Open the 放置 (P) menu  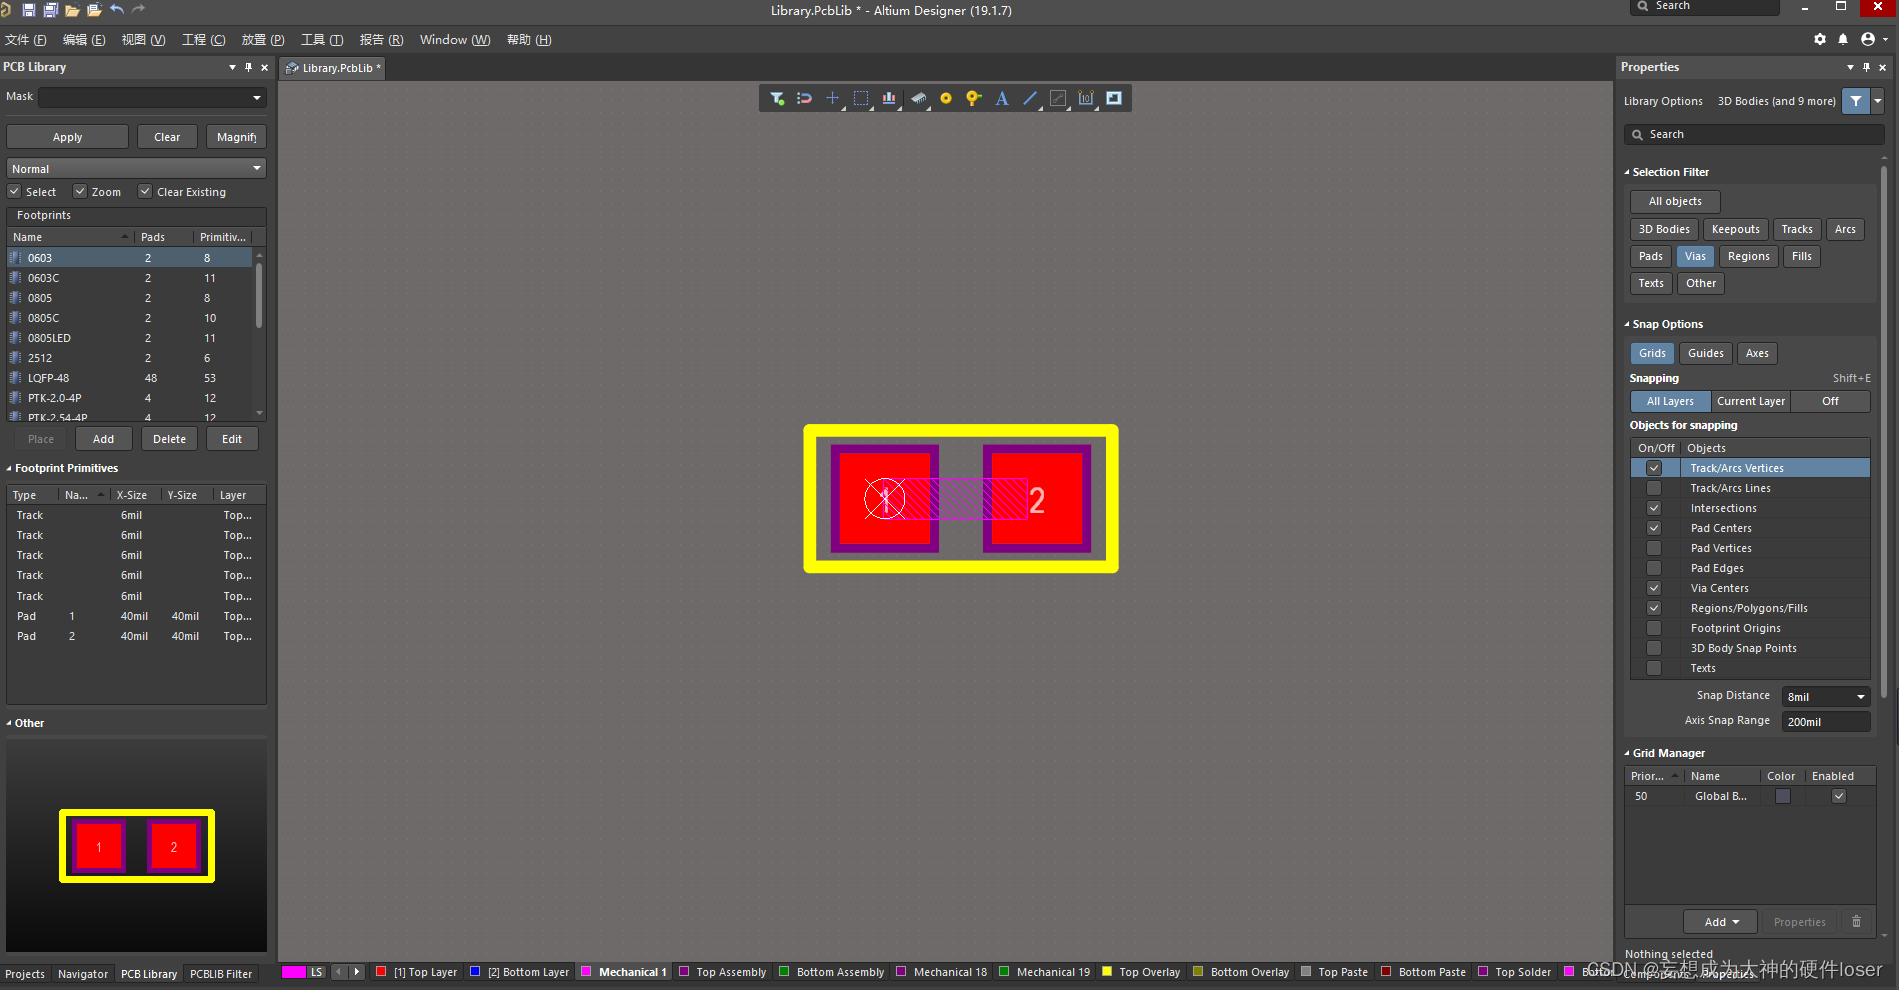pyautogui.click(x=263, y=40)
